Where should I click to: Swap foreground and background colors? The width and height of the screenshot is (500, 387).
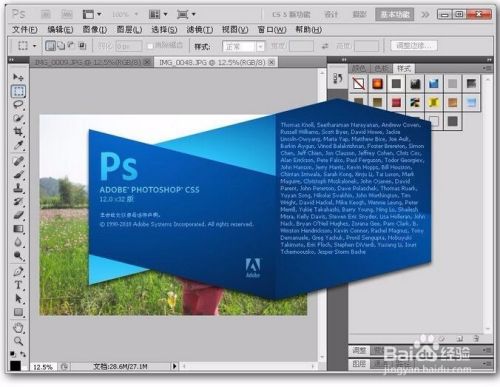pyautogui.click(x=23, y=354)
